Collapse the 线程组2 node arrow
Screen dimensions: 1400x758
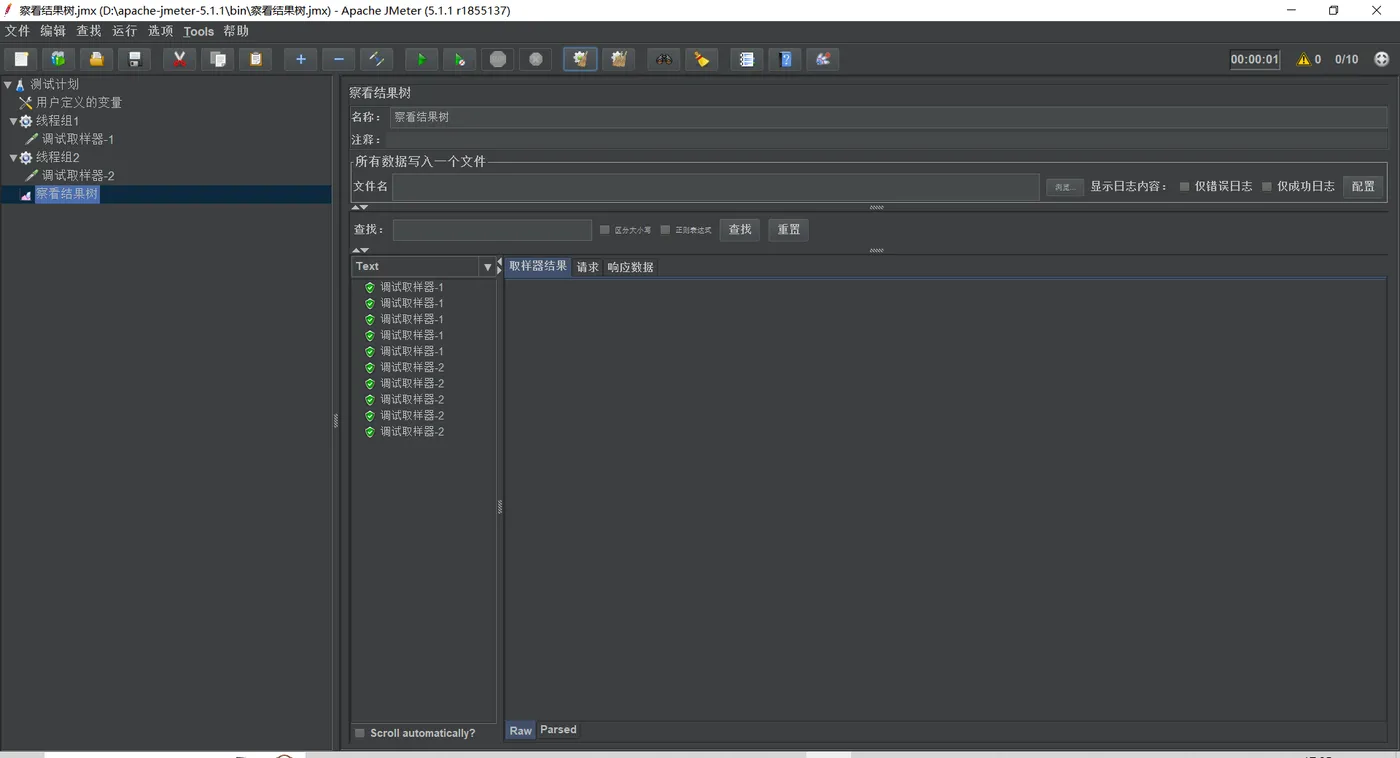click(x=14, y=157)
